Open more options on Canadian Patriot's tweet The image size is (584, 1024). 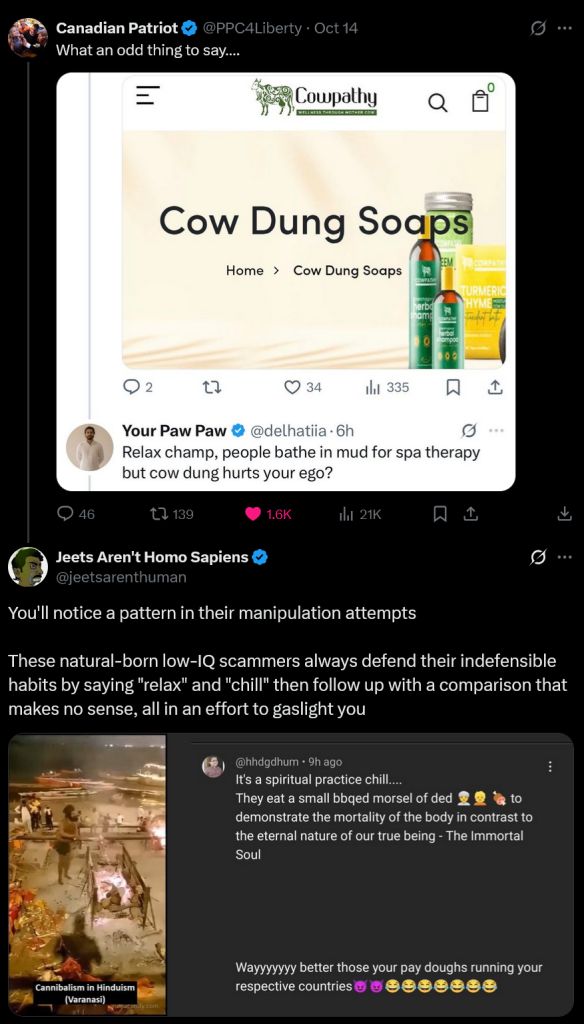click(x=564, y=29)
